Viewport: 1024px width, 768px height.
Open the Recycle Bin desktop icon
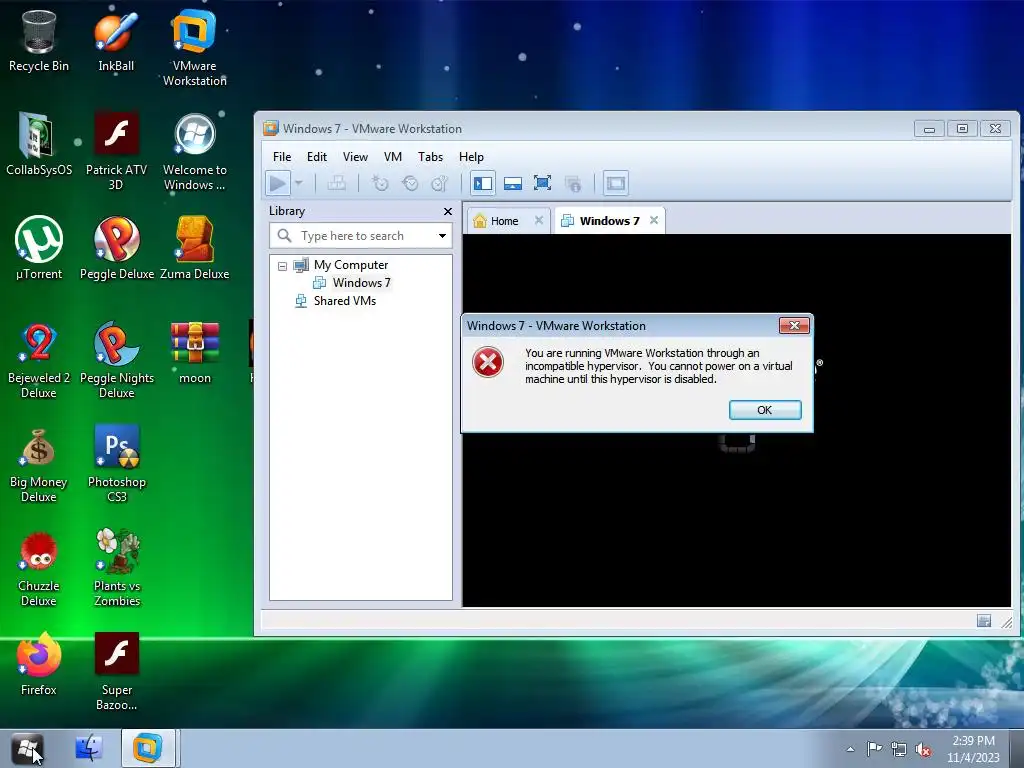[39, 40]
